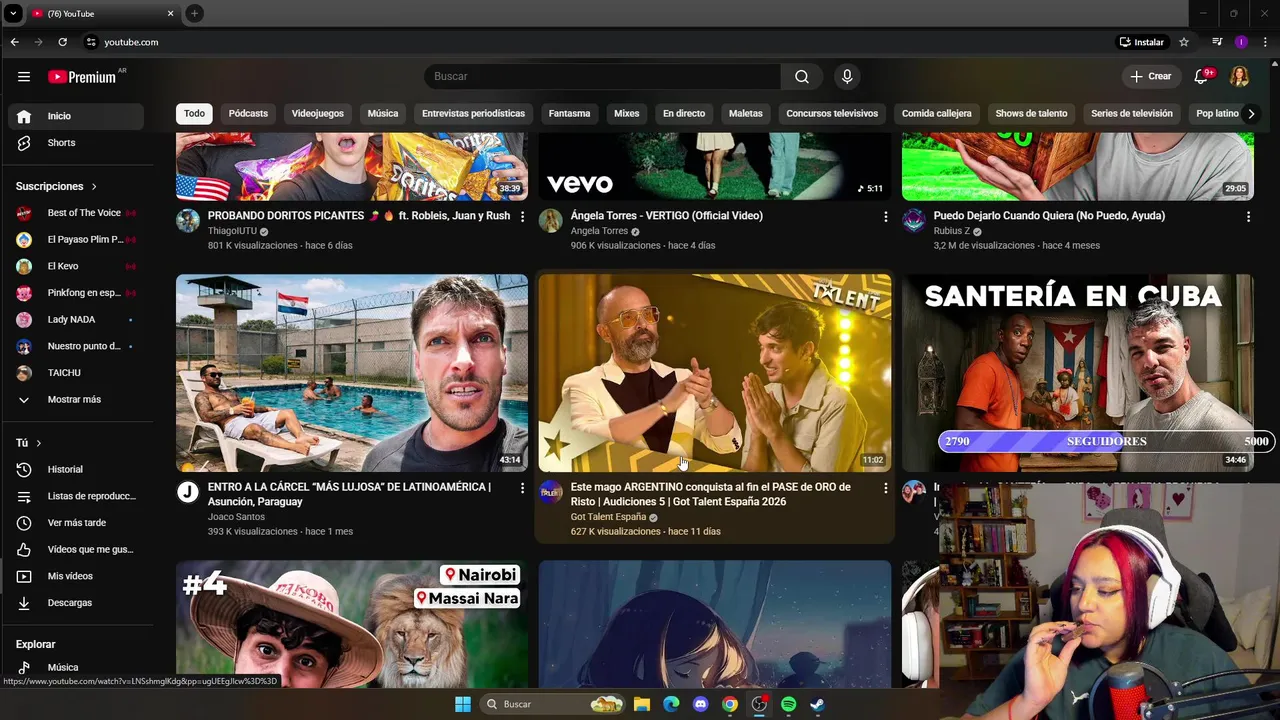
Task: Select the Shows de talento chip
Action: coord(1031,114)
